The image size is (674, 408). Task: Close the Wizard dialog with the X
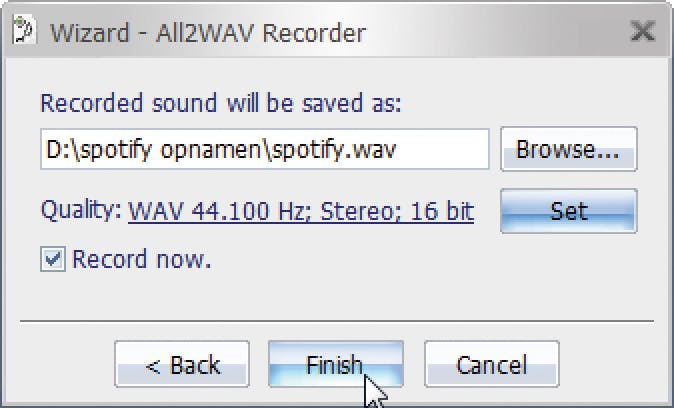641,31
